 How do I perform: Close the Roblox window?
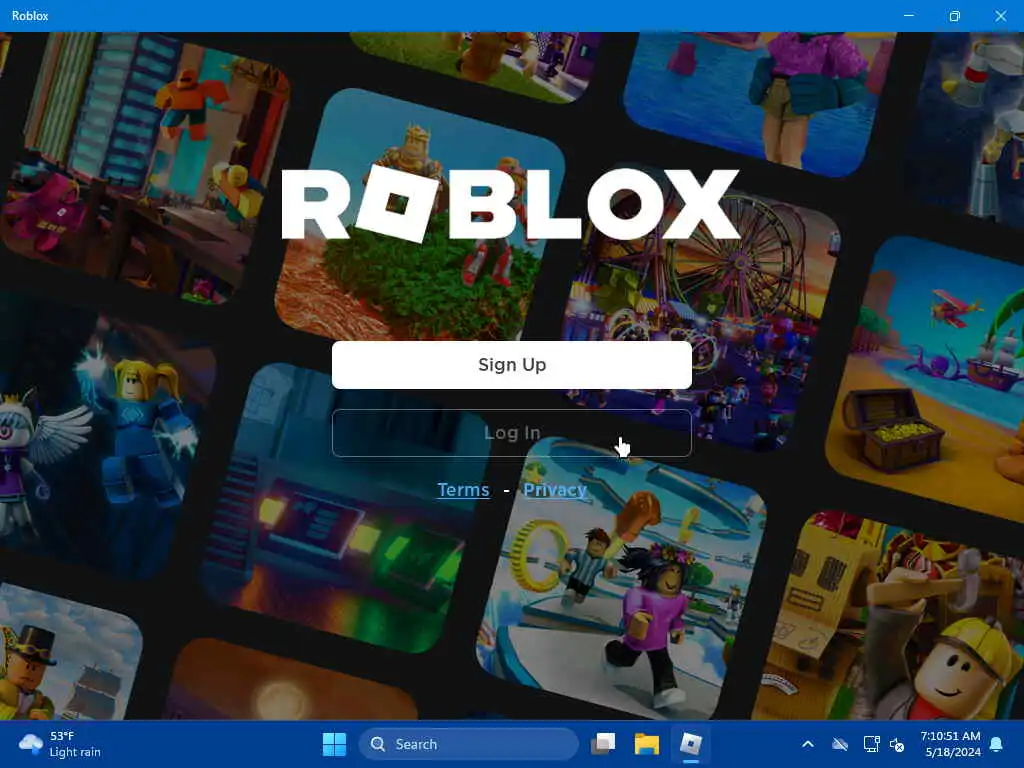click(x=1000, y=16)
